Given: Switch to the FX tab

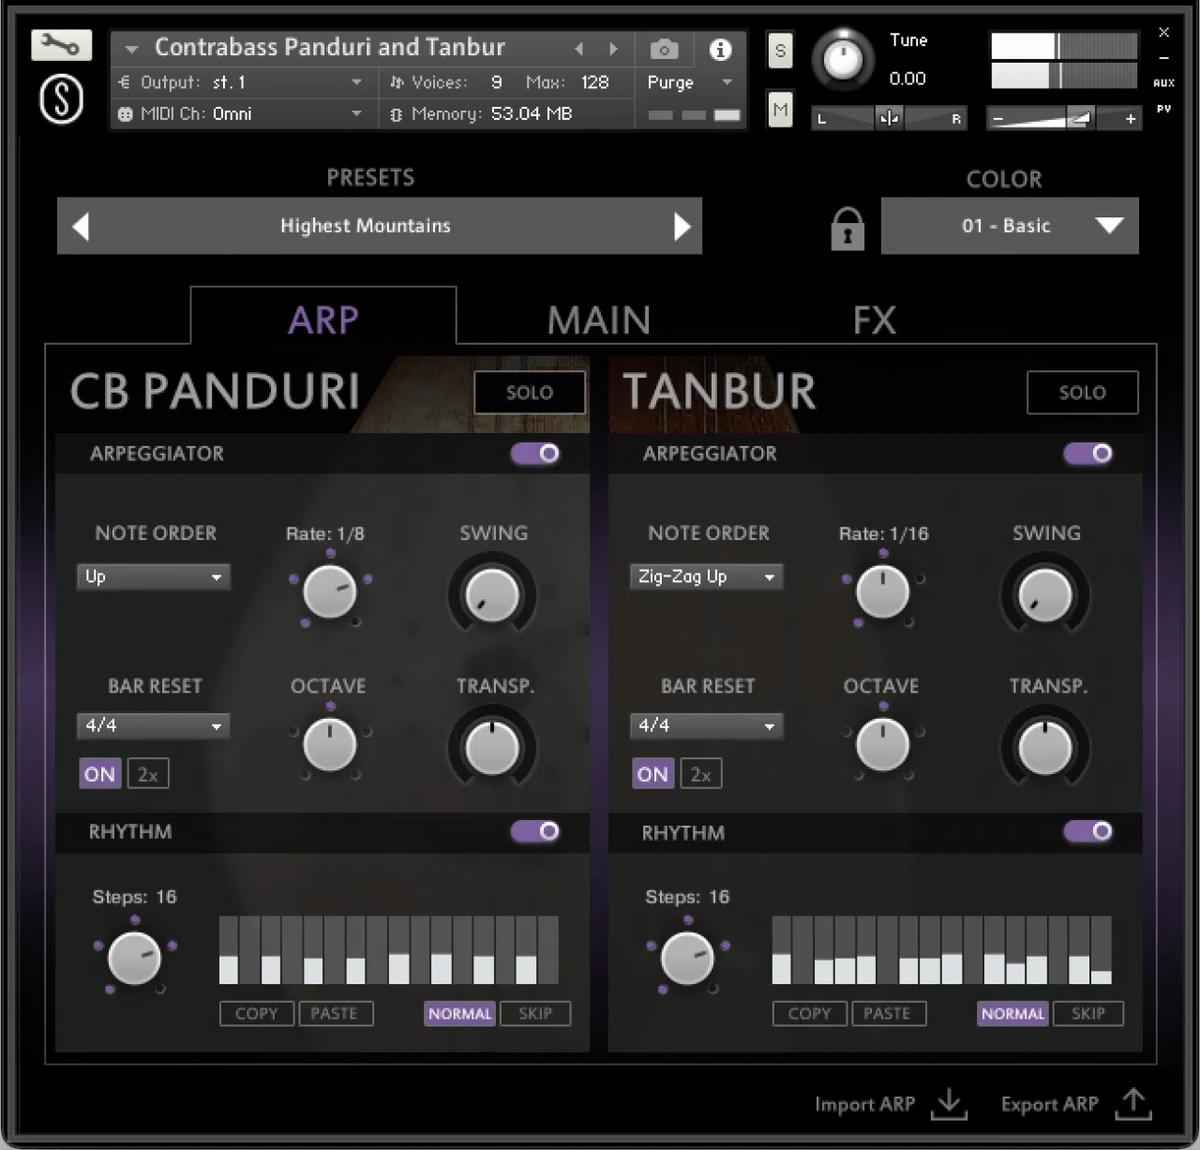Looking at the screenshot, I should point(872,318).
